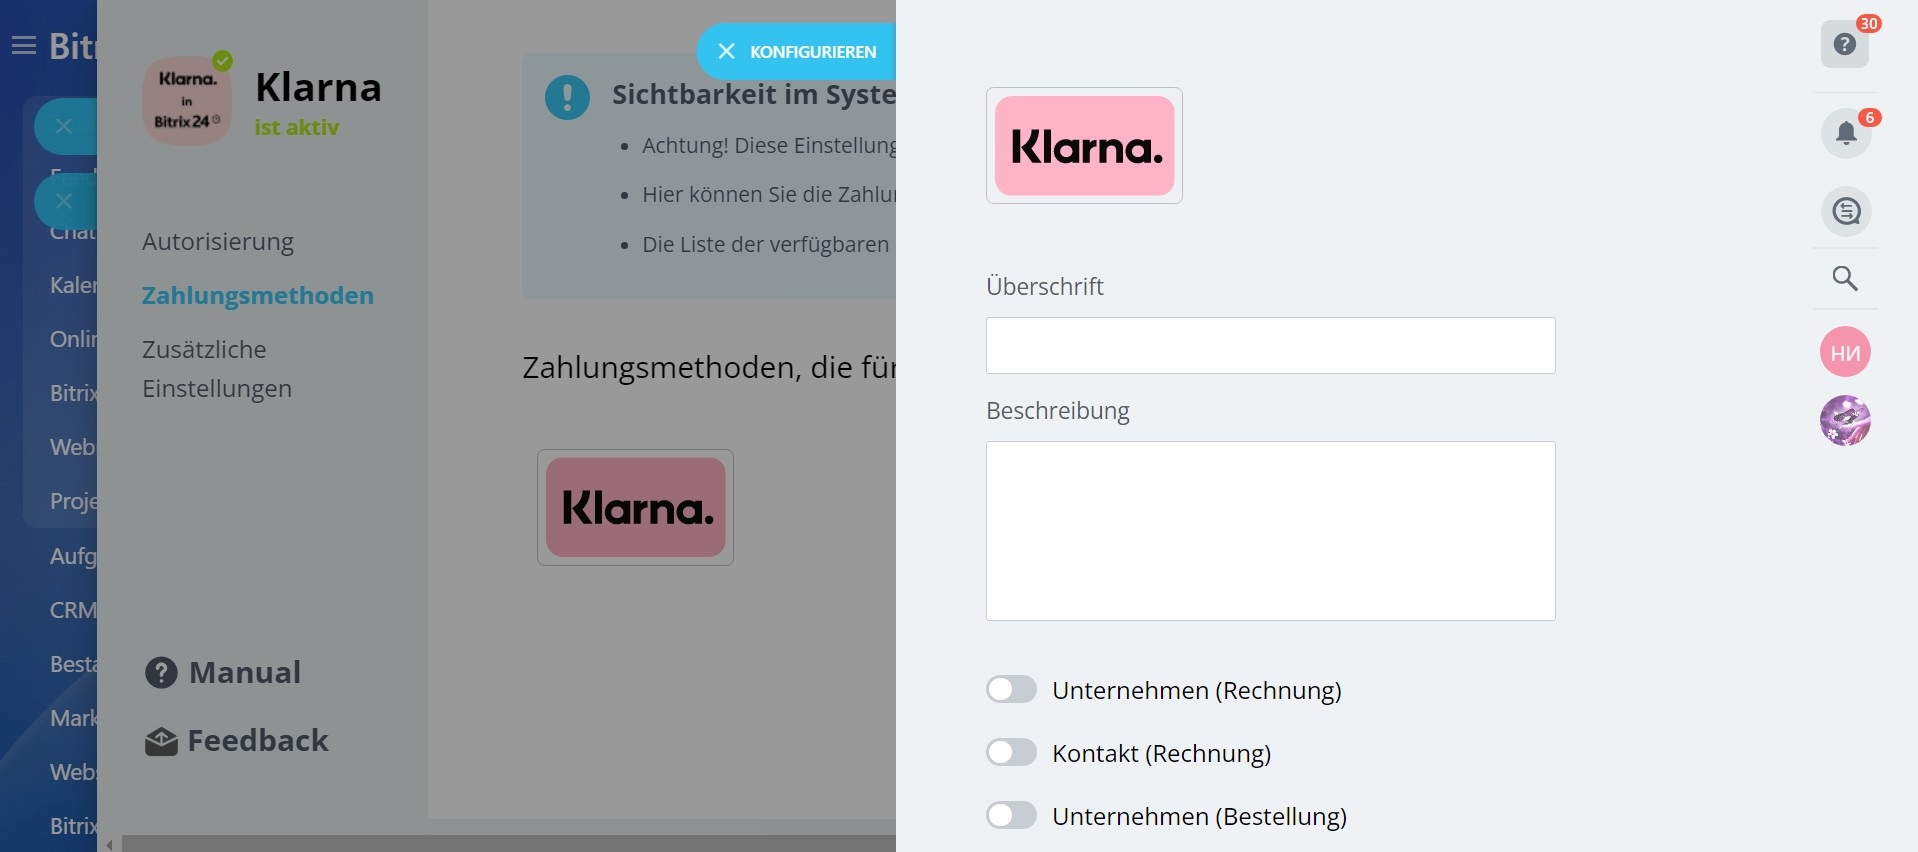Select Zahlungsmethoden menu item
This screenshot has width=1918, height=852.
pos(258,296)
